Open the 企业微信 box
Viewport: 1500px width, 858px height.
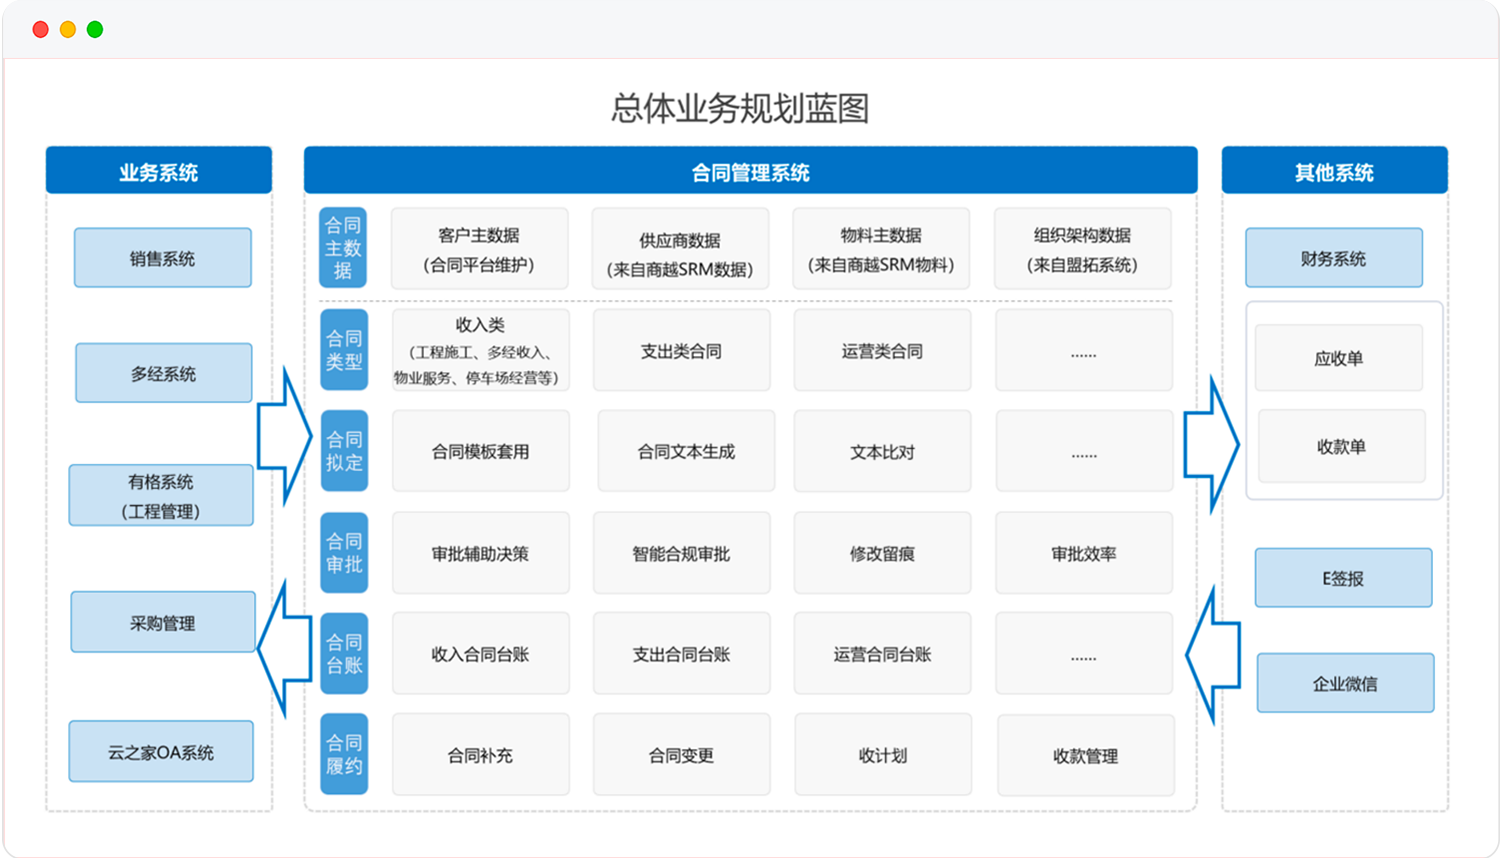click(1345, 683)
